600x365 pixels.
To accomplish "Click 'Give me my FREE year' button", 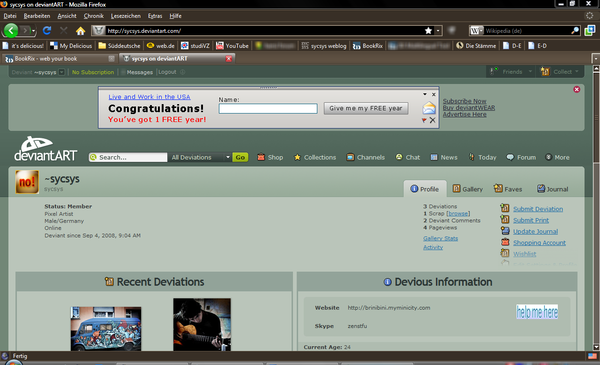I will pos(366,108).
